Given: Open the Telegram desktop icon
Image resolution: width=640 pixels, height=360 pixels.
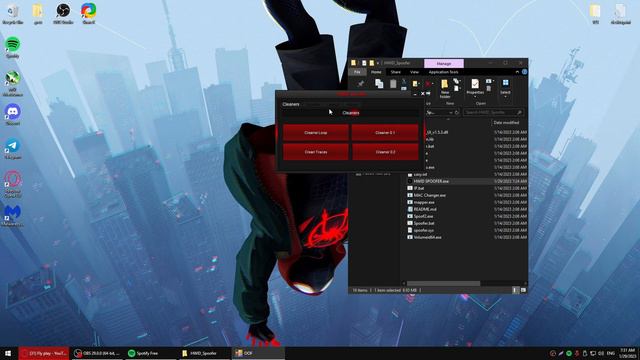Looking at the screenshot, I should 13,148.
